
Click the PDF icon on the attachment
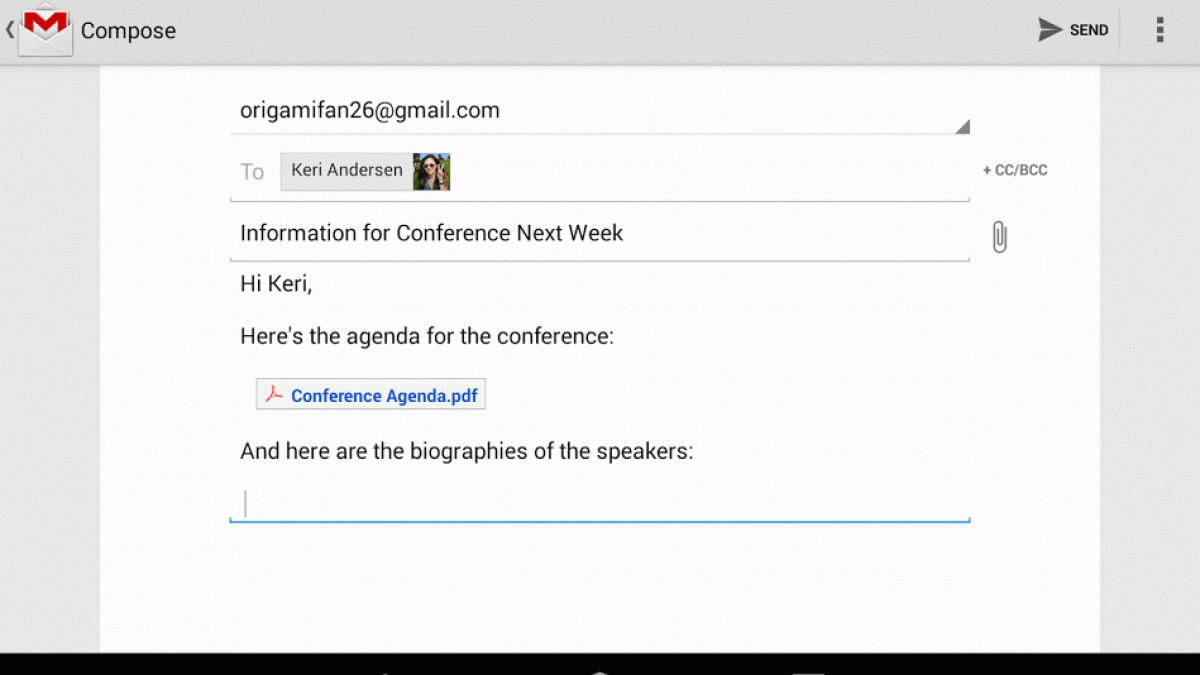click(x=273, y=395)
